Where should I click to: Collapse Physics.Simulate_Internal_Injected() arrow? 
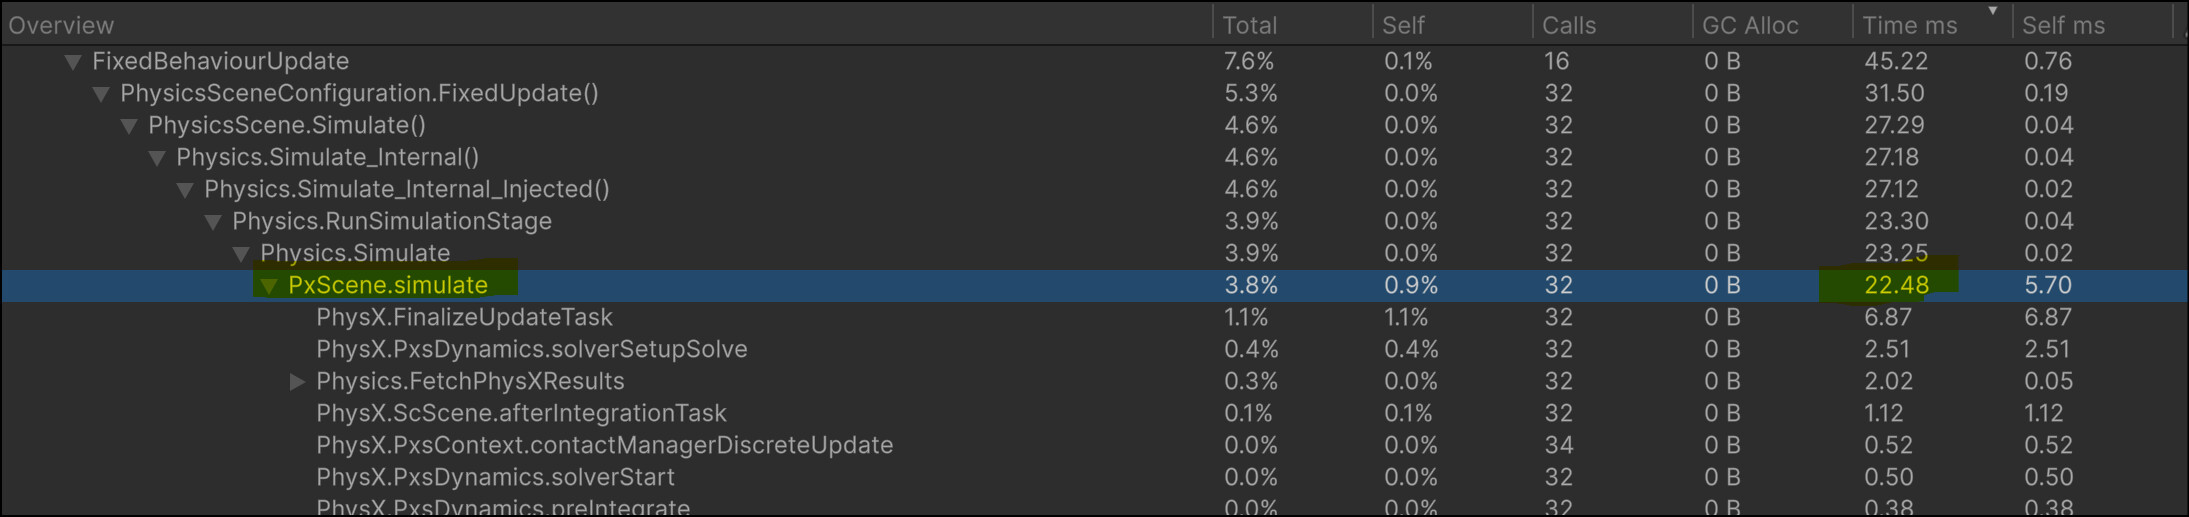pyautogui.click(x=185, y=190)
